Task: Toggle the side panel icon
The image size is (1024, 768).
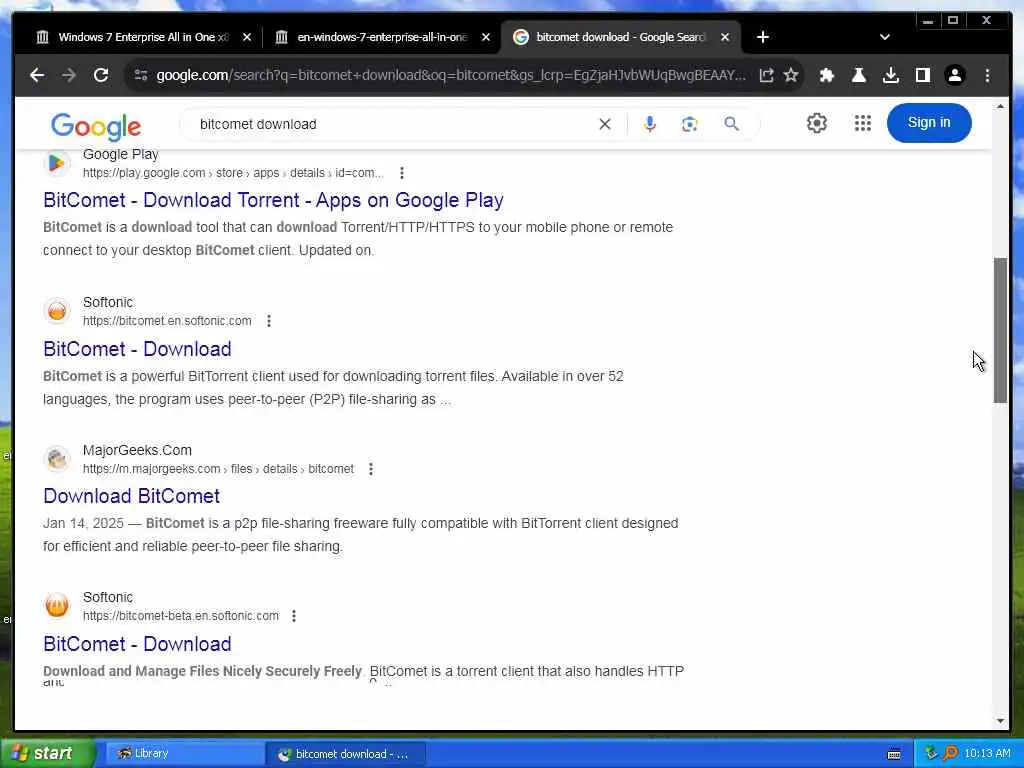Action: (923, 75)
